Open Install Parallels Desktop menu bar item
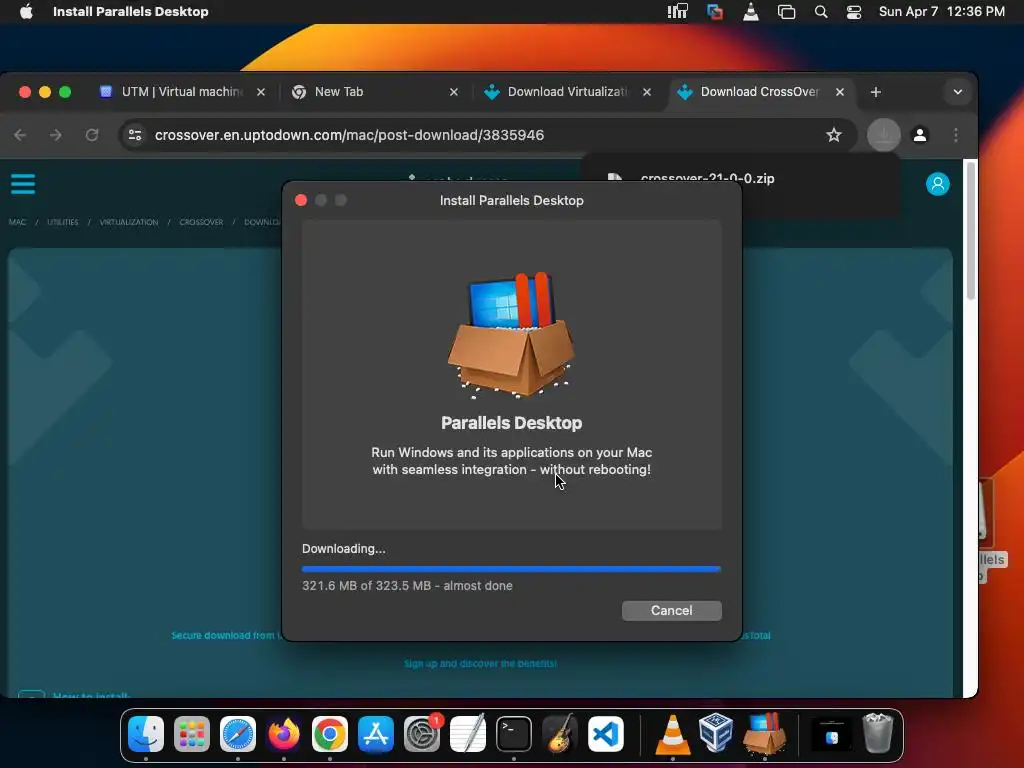The image size is (1024, 768). [x=131, y=12]
